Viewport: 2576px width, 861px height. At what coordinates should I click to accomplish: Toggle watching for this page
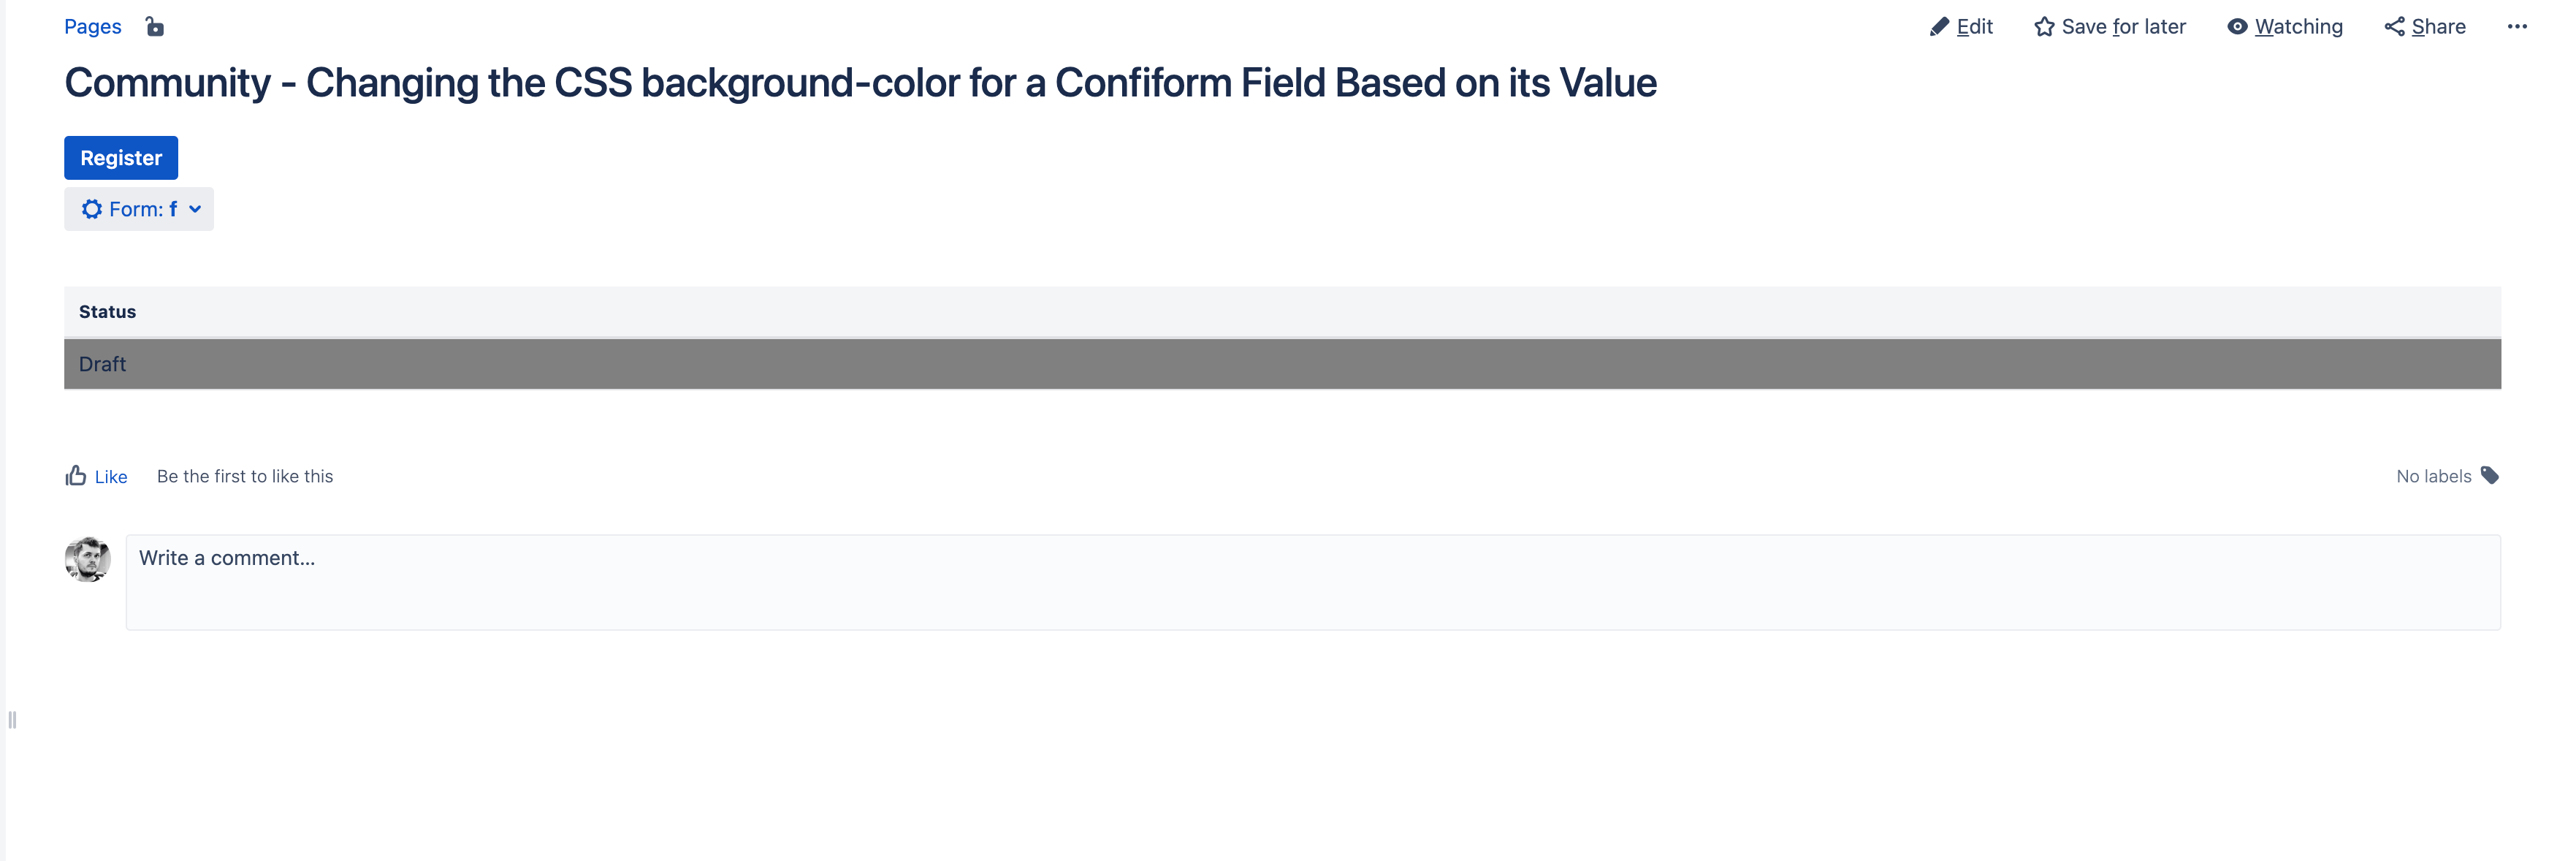(x=2297, y=26)
